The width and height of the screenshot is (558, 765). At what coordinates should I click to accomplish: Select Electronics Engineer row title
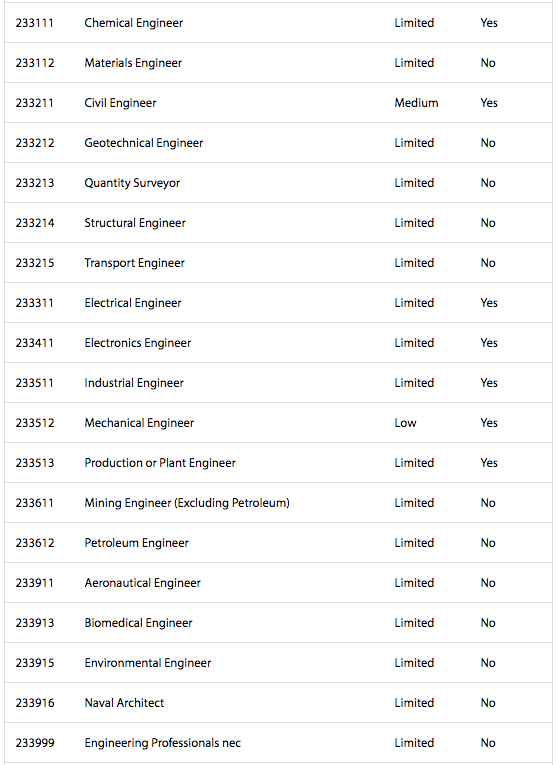(x=138, y=343)
